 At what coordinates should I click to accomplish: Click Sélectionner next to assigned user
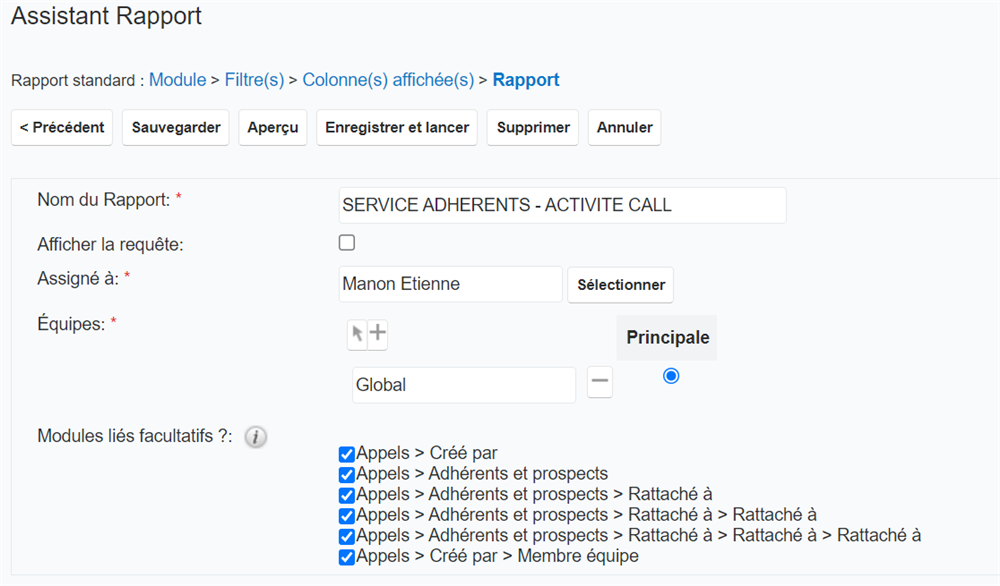click(620, 285)
